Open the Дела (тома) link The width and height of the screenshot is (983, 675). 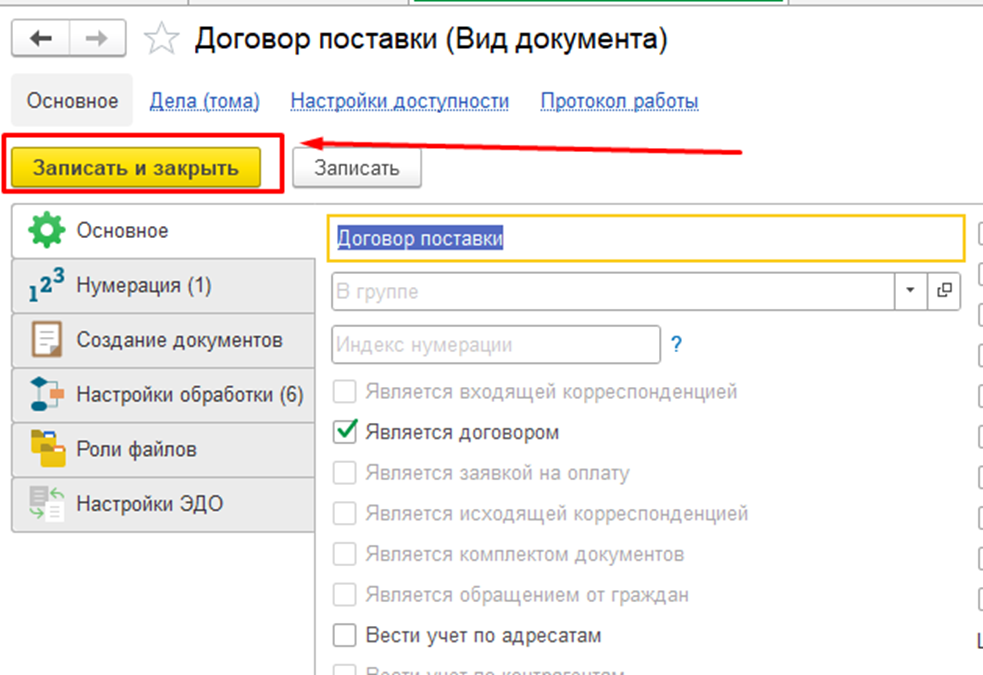click(204, 101)
